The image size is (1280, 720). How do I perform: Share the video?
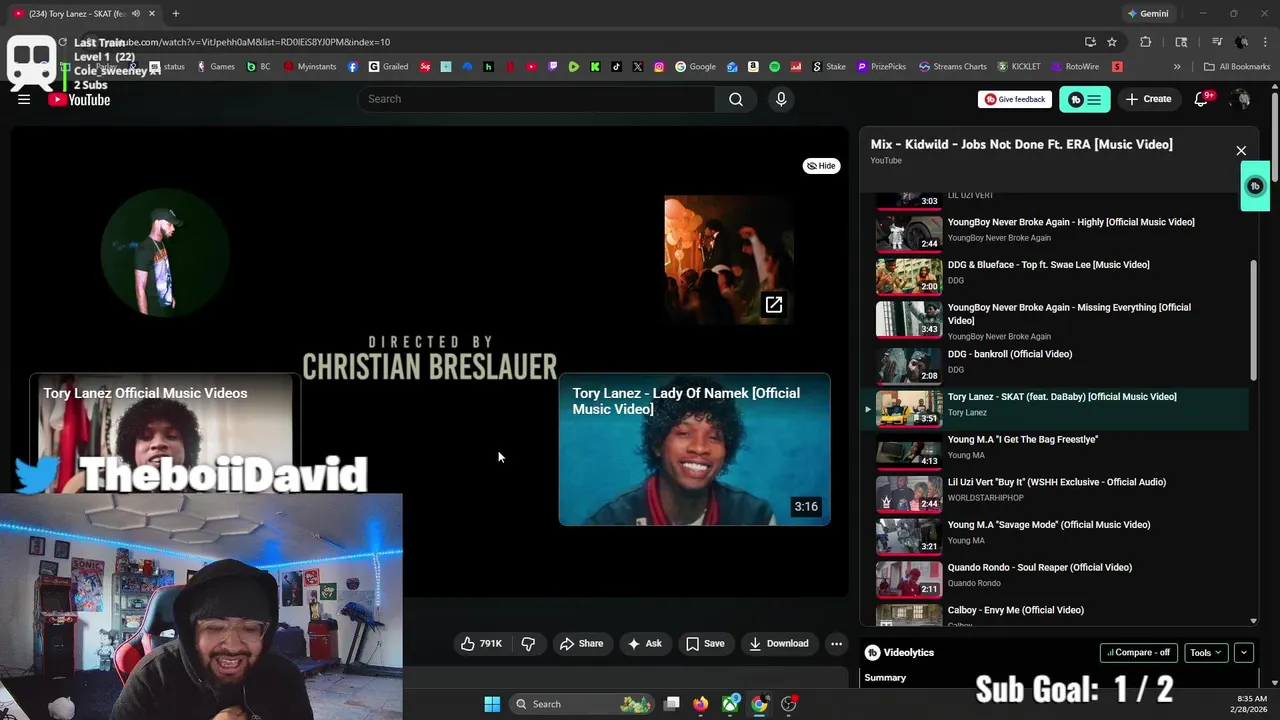point(582,643)
